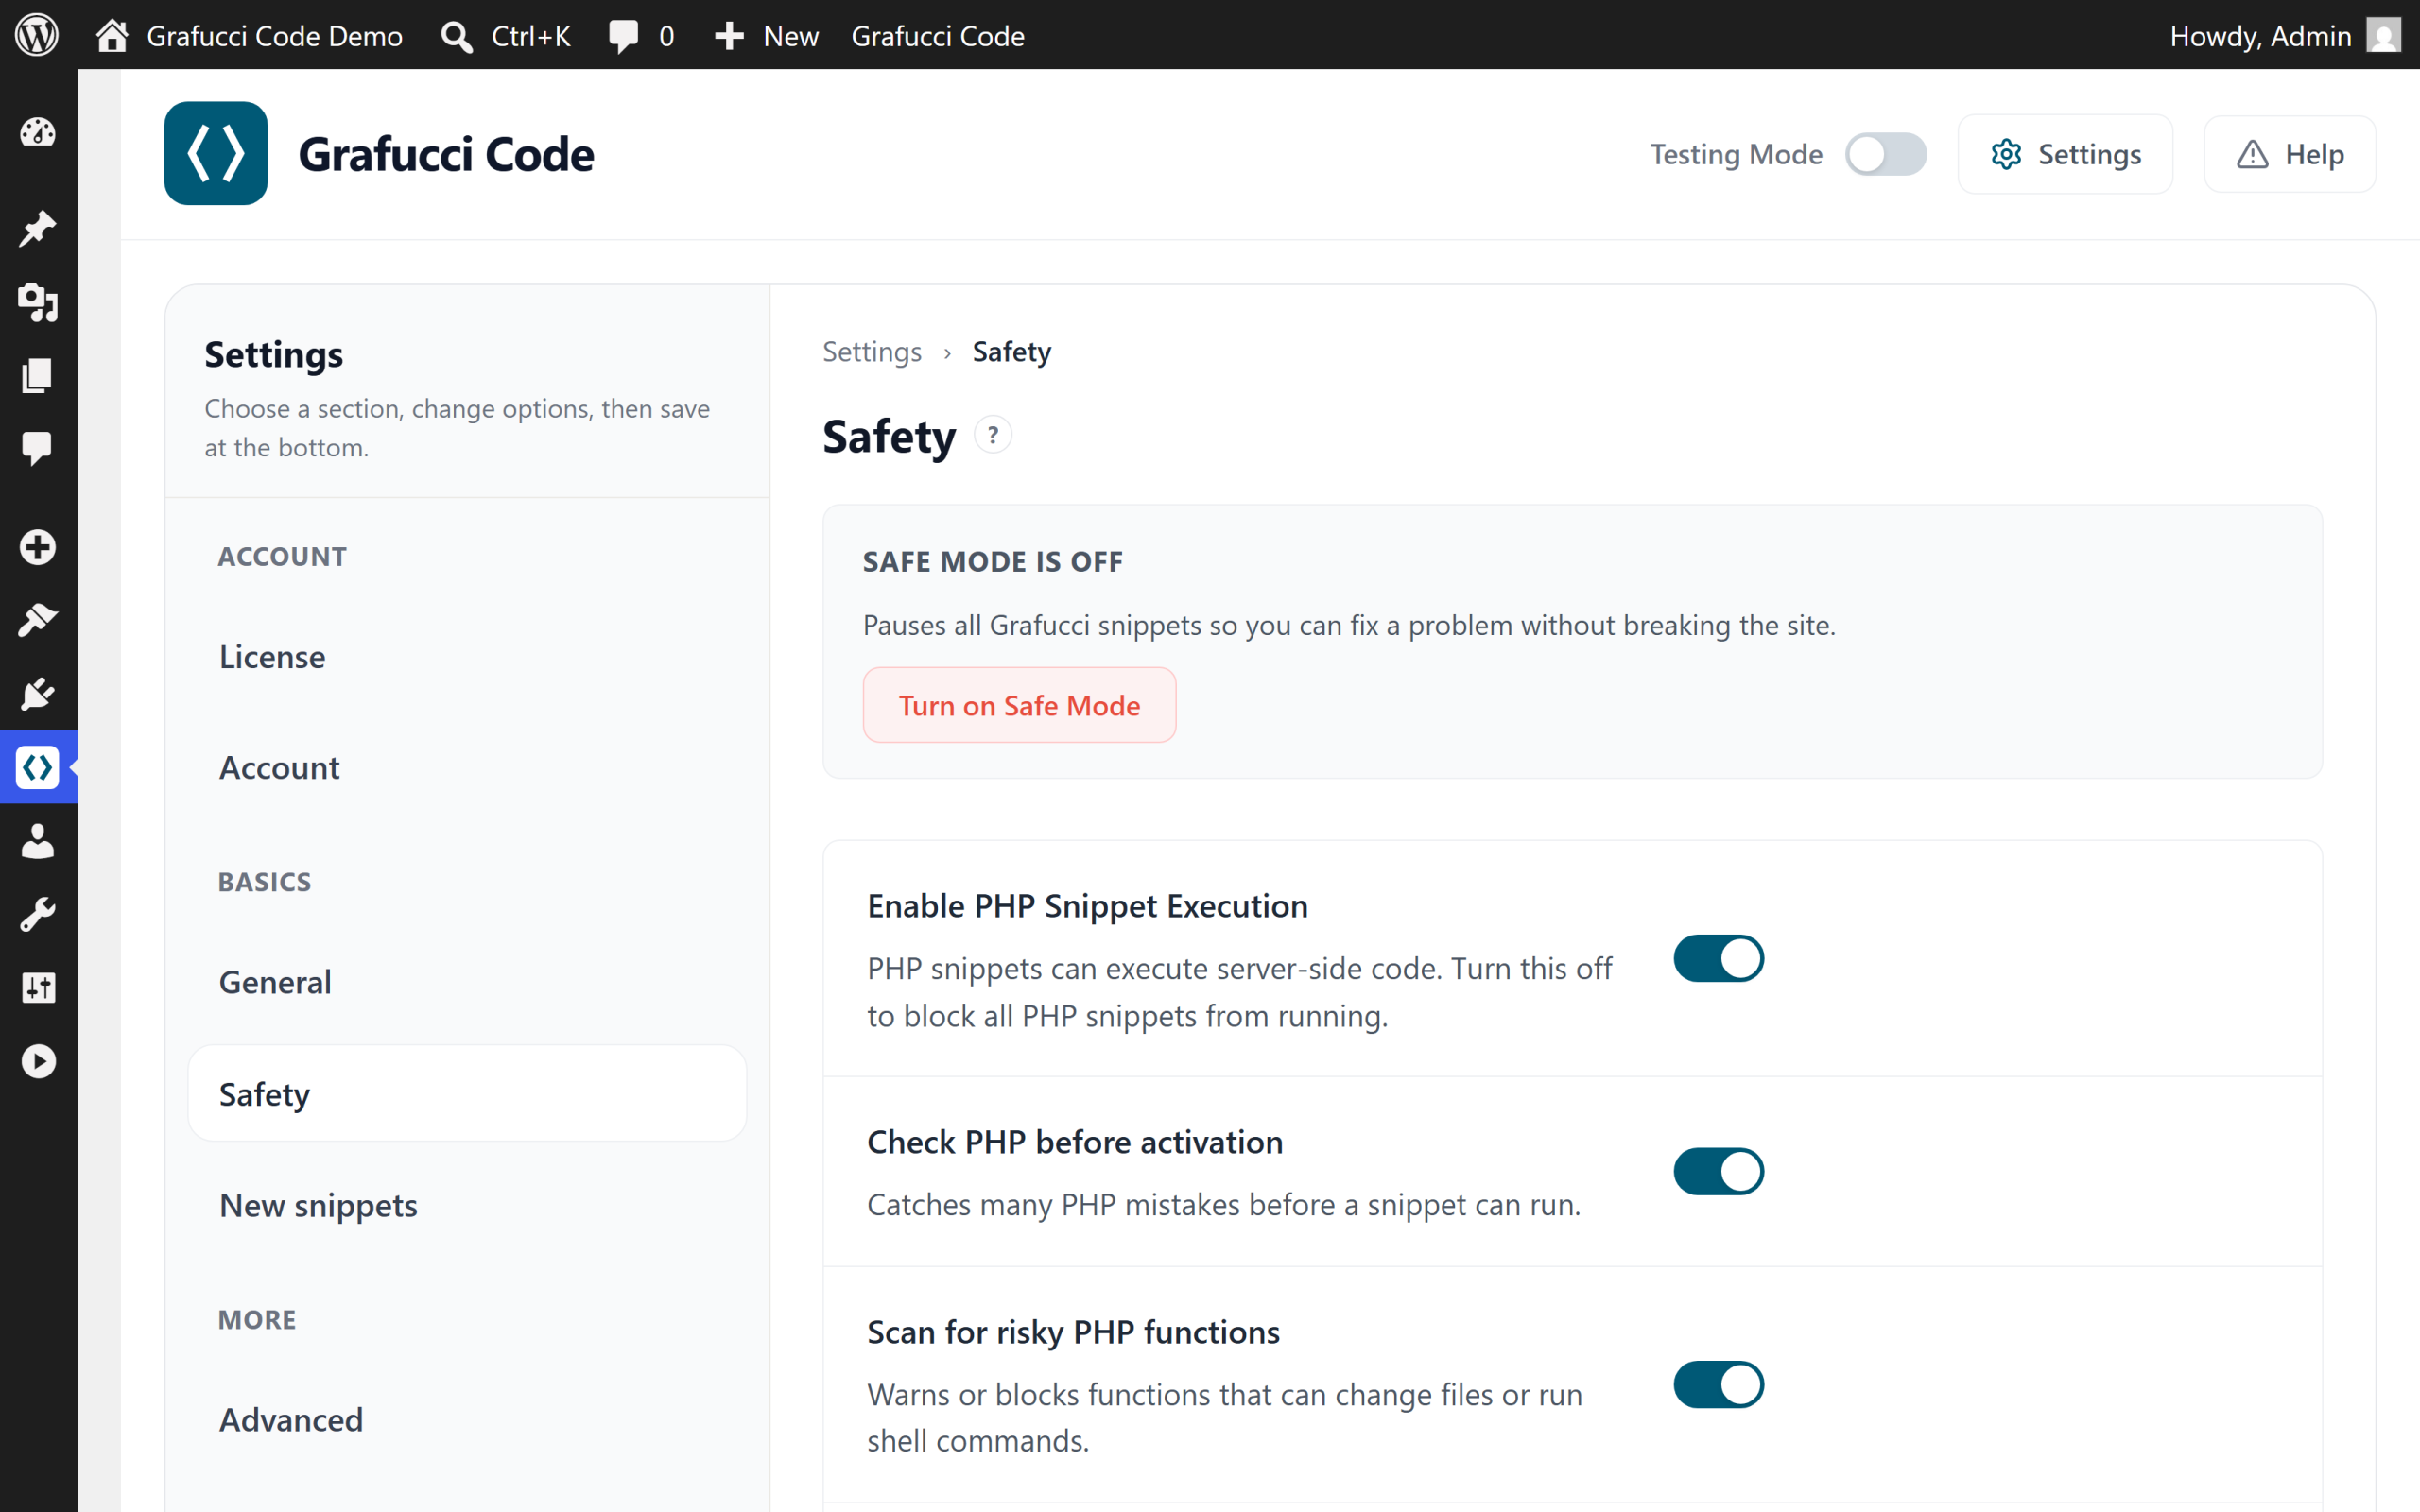2420x1512 pixels.
Task: Click Turn on Safe Mode button
Action: pos(1019,705)
